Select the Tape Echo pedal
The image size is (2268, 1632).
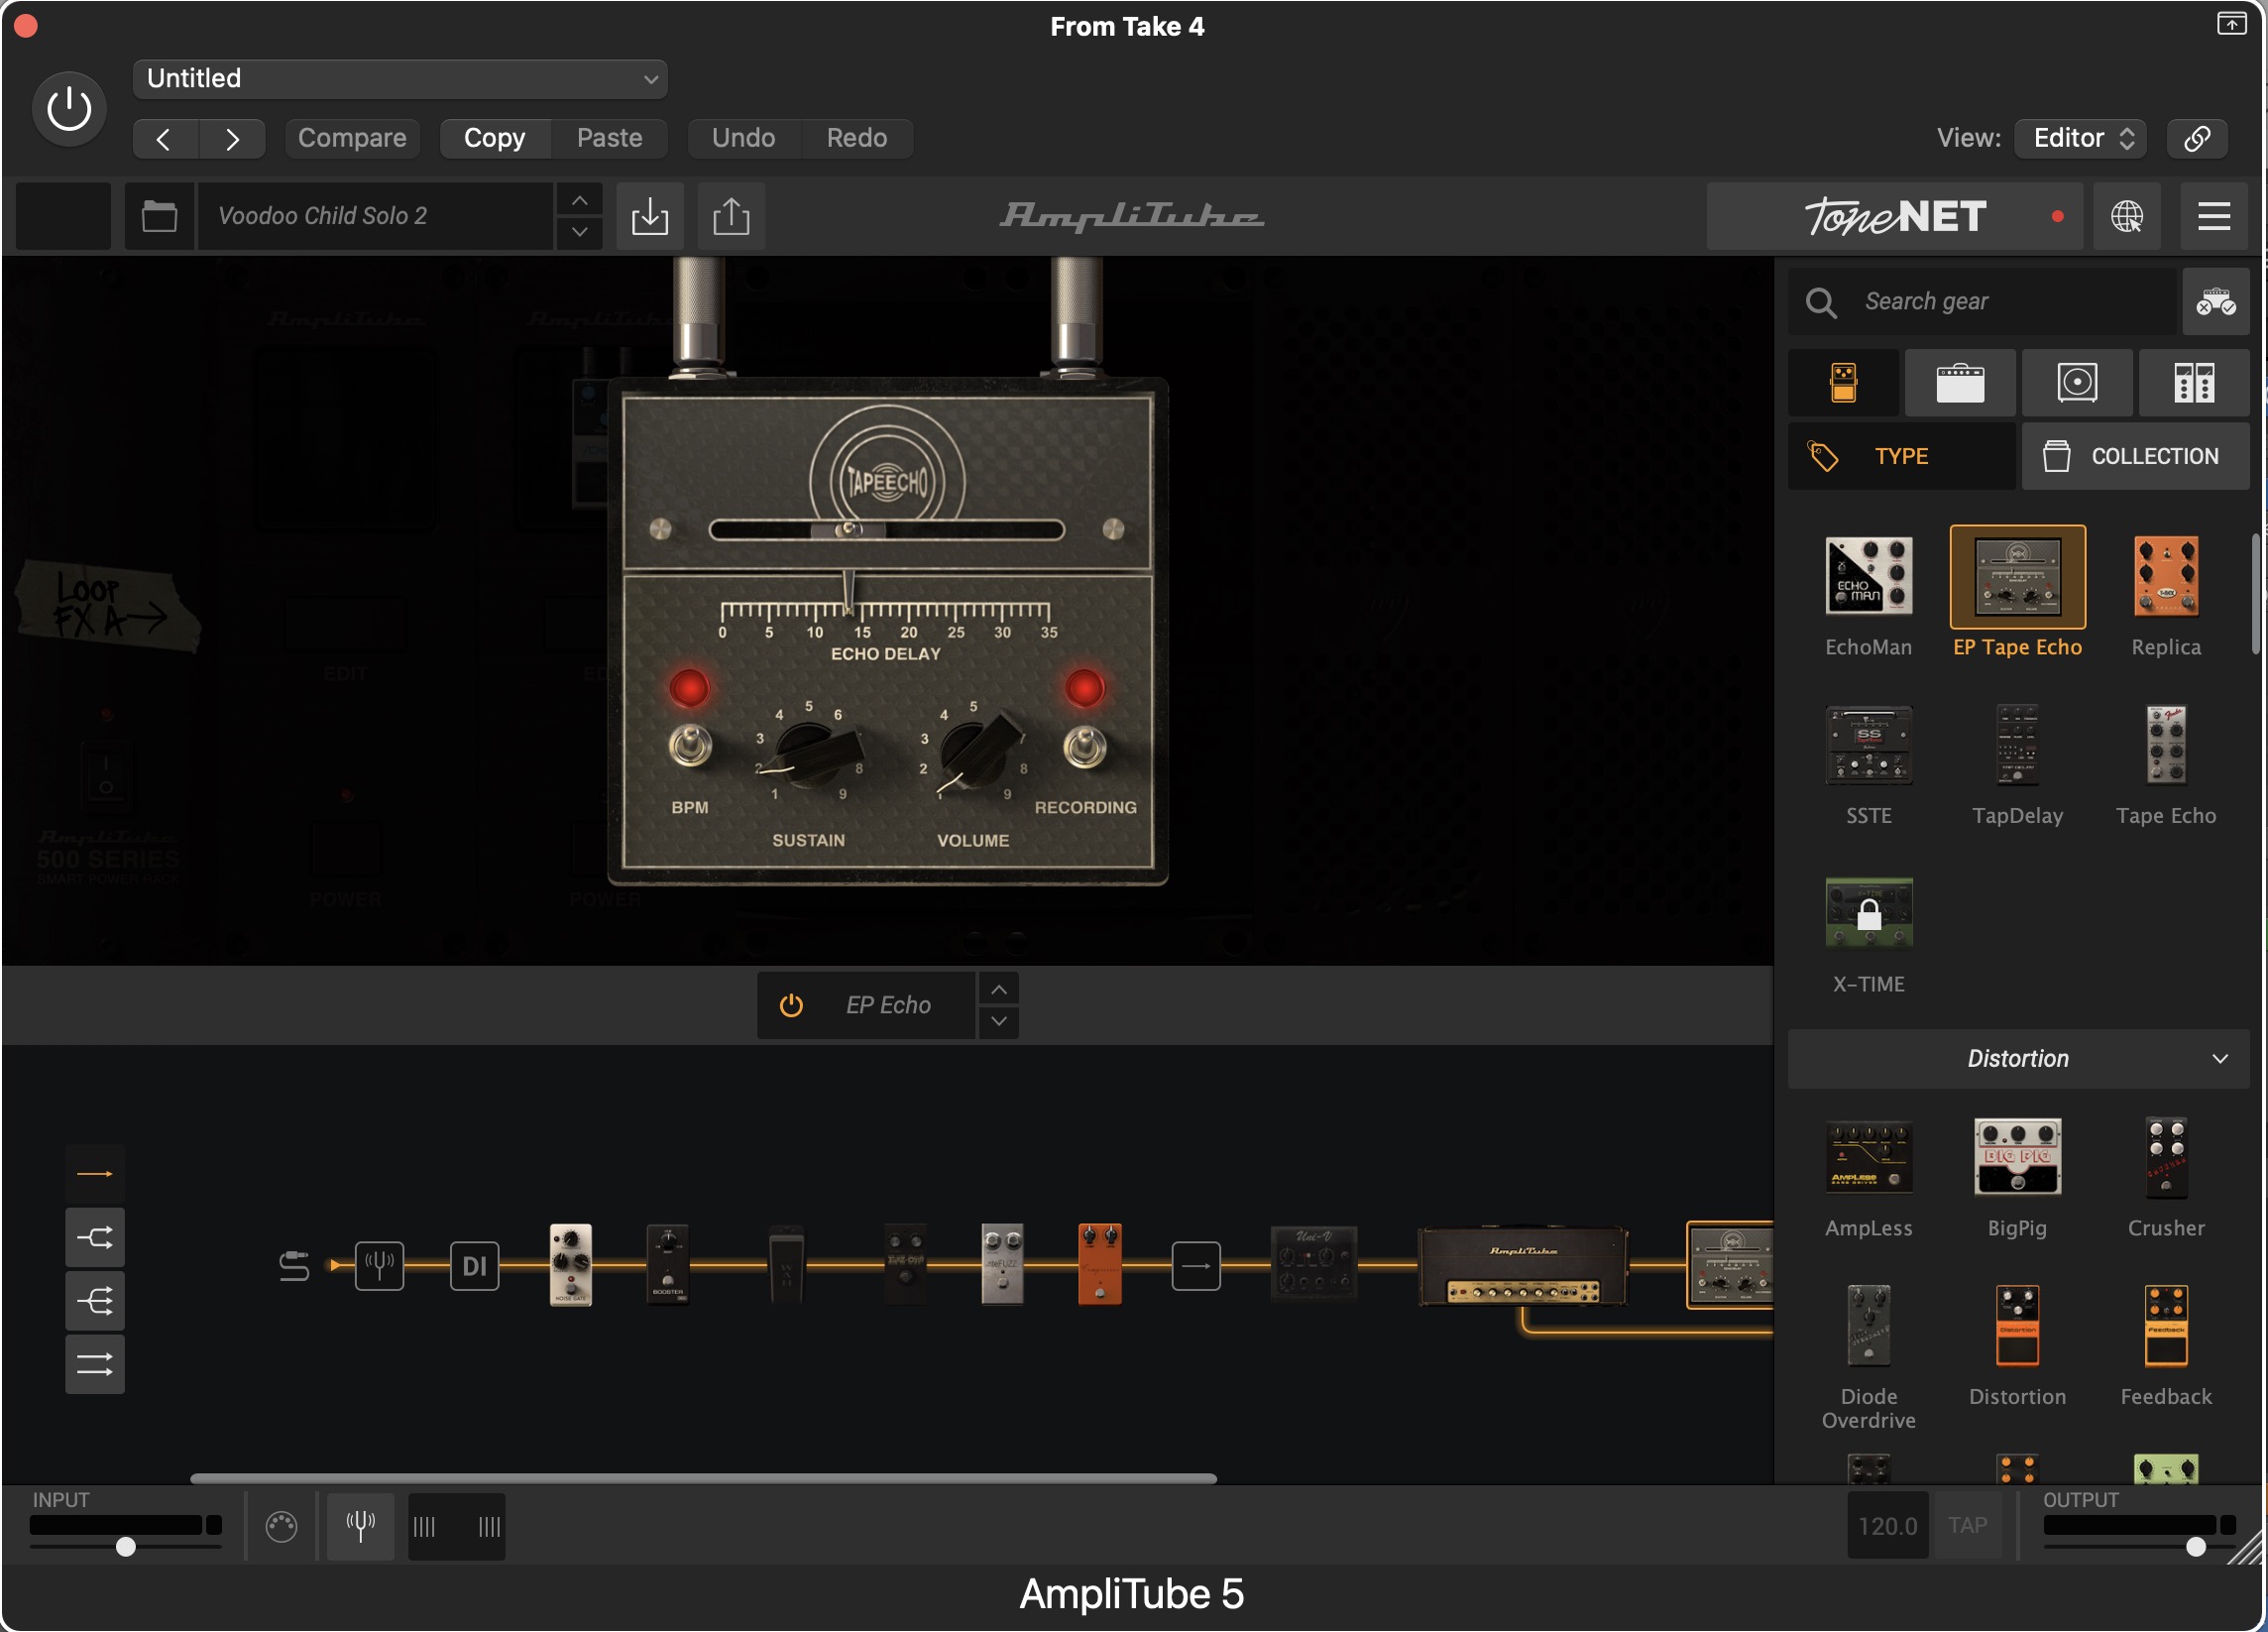tap(2166, 744)
